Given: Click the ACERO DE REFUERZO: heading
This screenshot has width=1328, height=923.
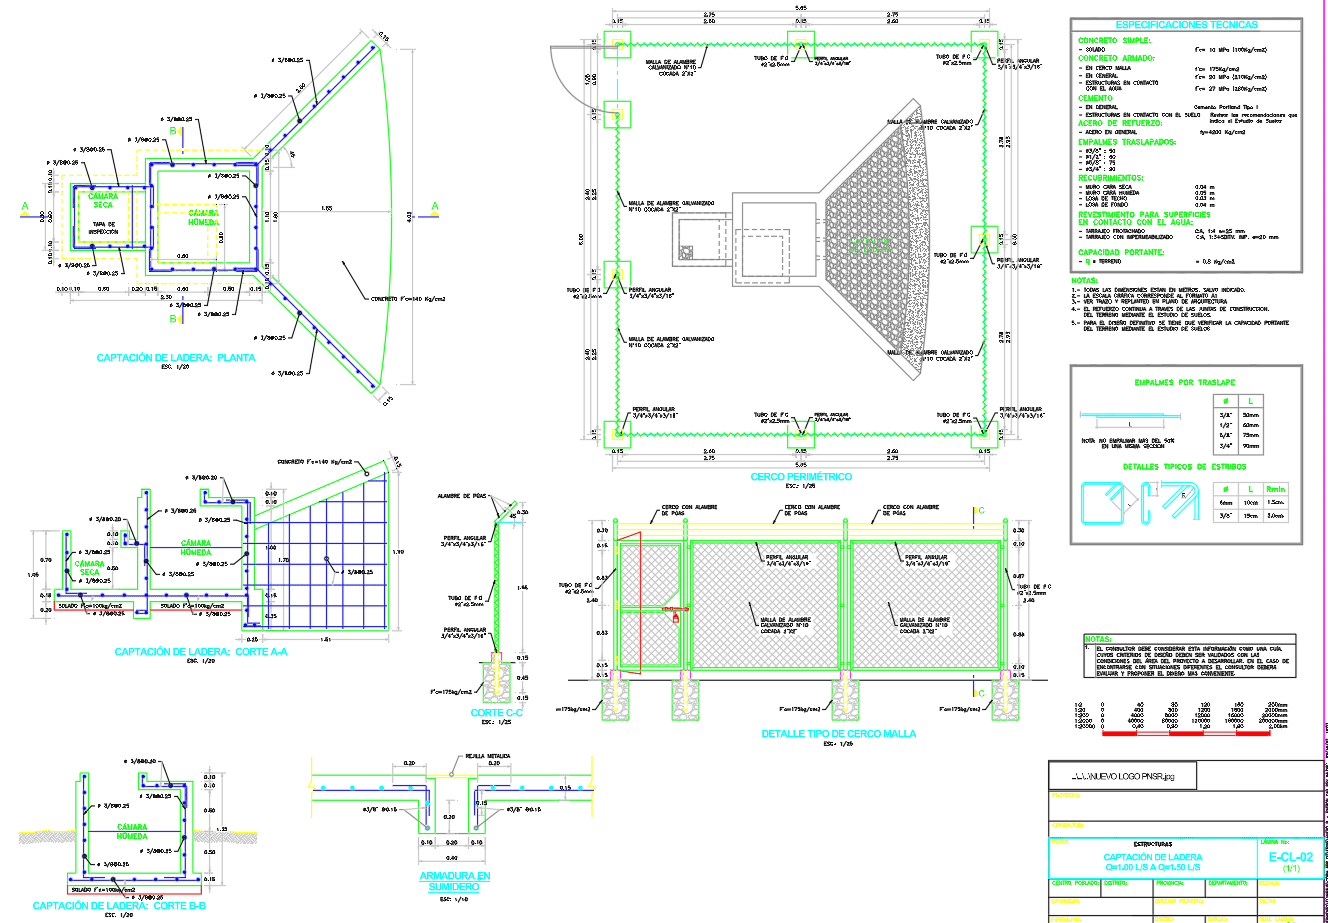Looking at the screenshot, I should [x=1120, y=123].
